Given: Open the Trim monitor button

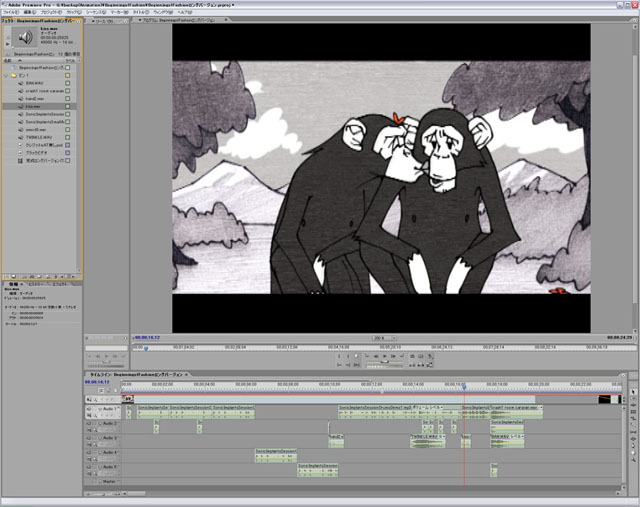Looking at the screenshot, I should 429,365.
